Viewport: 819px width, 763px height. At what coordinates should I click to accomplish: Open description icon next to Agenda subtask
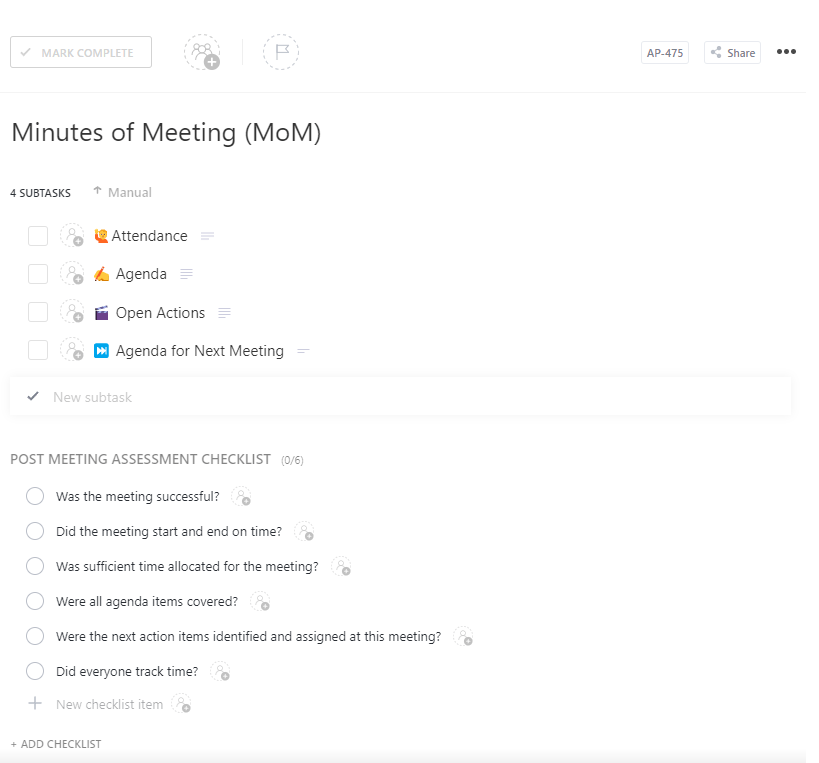click(x=187, y=274)
